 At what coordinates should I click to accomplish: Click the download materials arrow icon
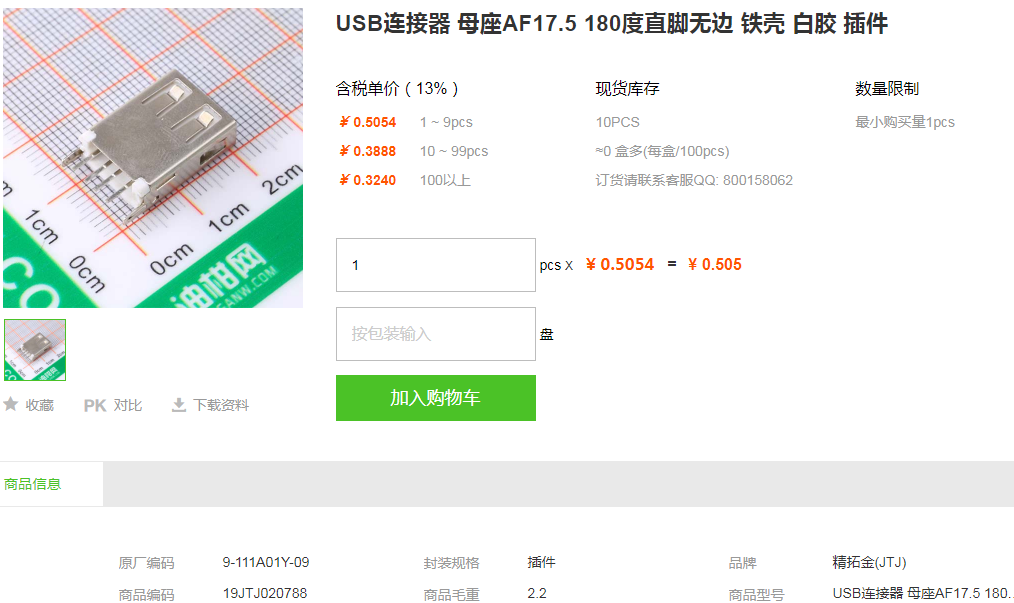click(178, 405)
